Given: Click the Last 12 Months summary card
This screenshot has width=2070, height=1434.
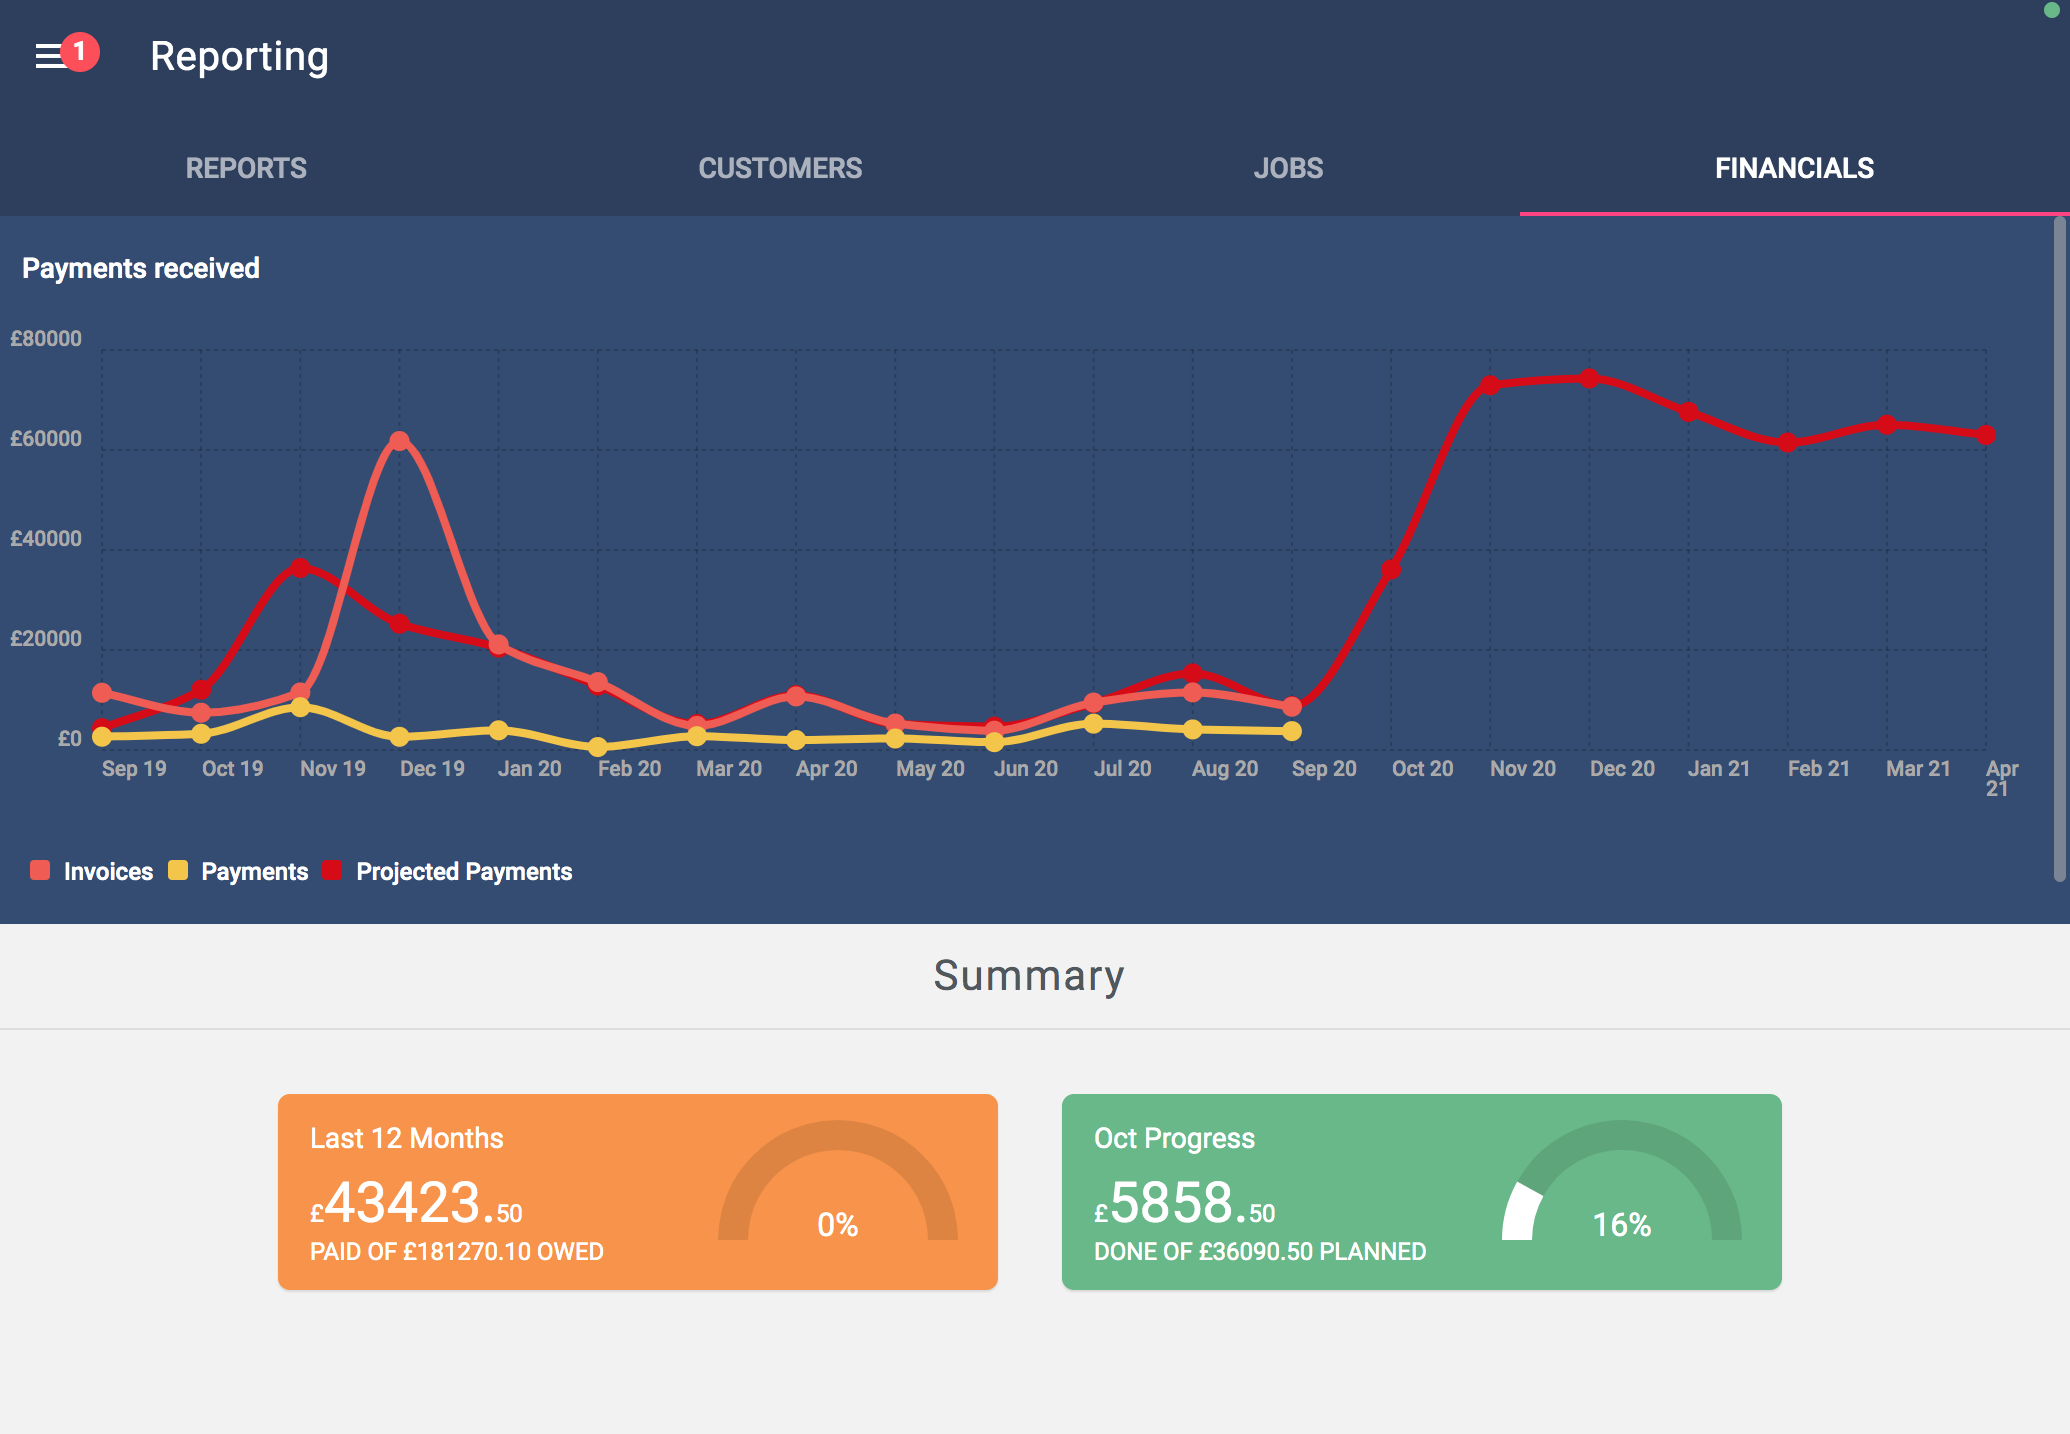Looking at the screenshot, I should click(637, 1191).
